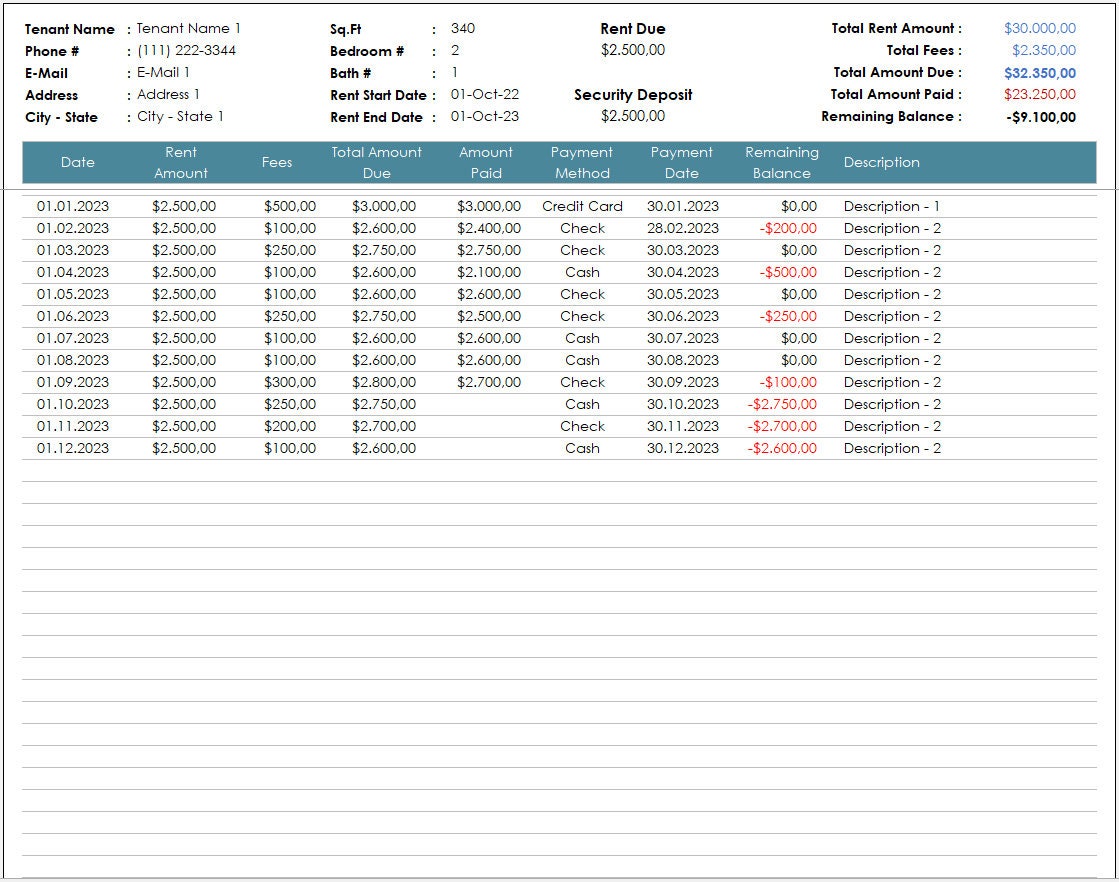This screenshot has height=882, width=1119.
Task: Click the Address 1 value cell
Action: 168,94
